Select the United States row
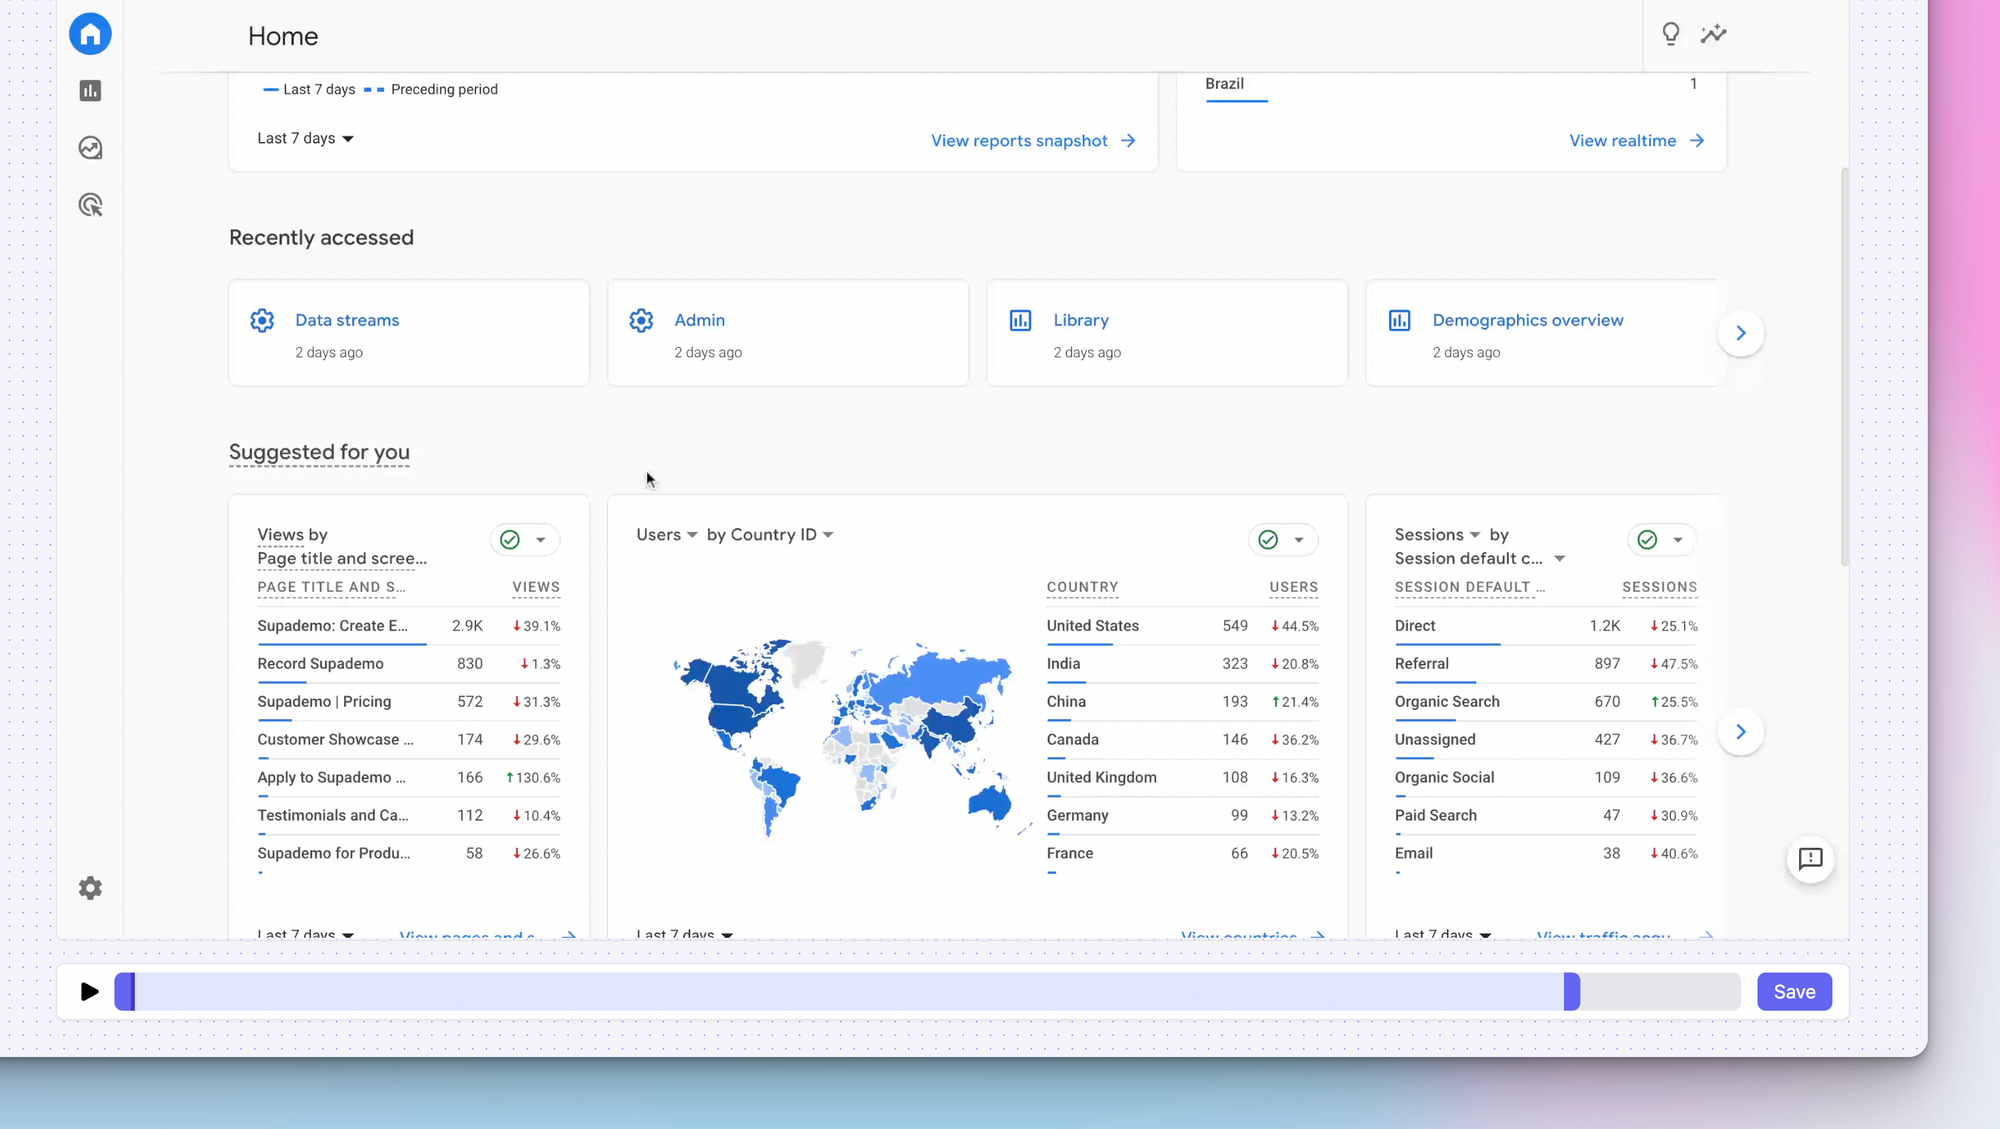Image resolution: width=2000 pixels, height=1129 pixels. [x=1182, y=626]
